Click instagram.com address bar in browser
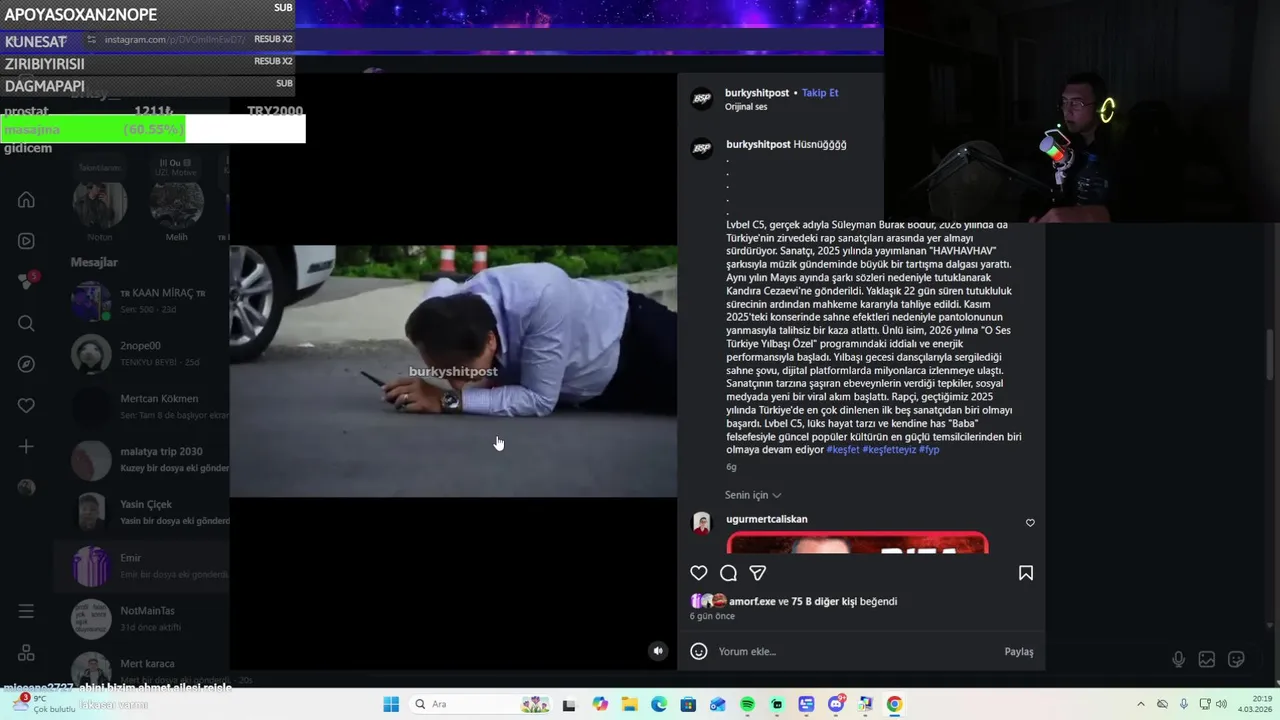The image size is (1280, 720). 175,40
